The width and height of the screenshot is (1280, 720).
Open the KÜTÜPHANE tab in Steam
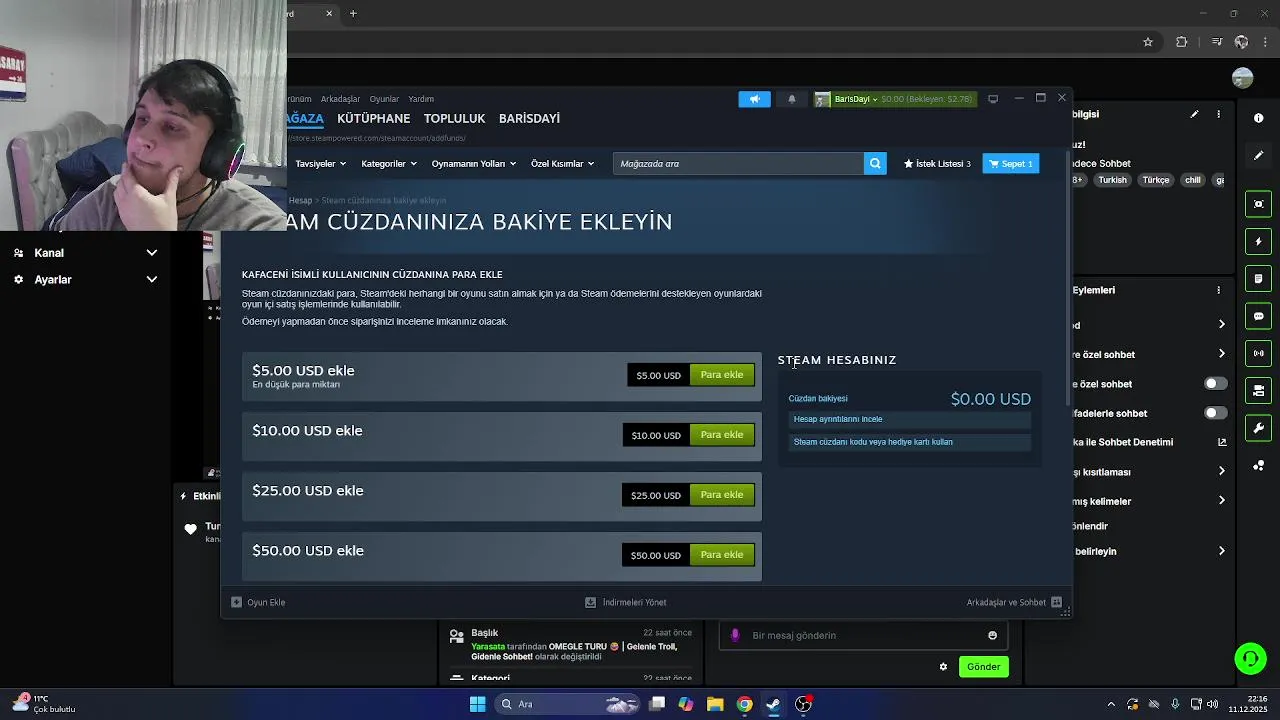coord(373,118)
